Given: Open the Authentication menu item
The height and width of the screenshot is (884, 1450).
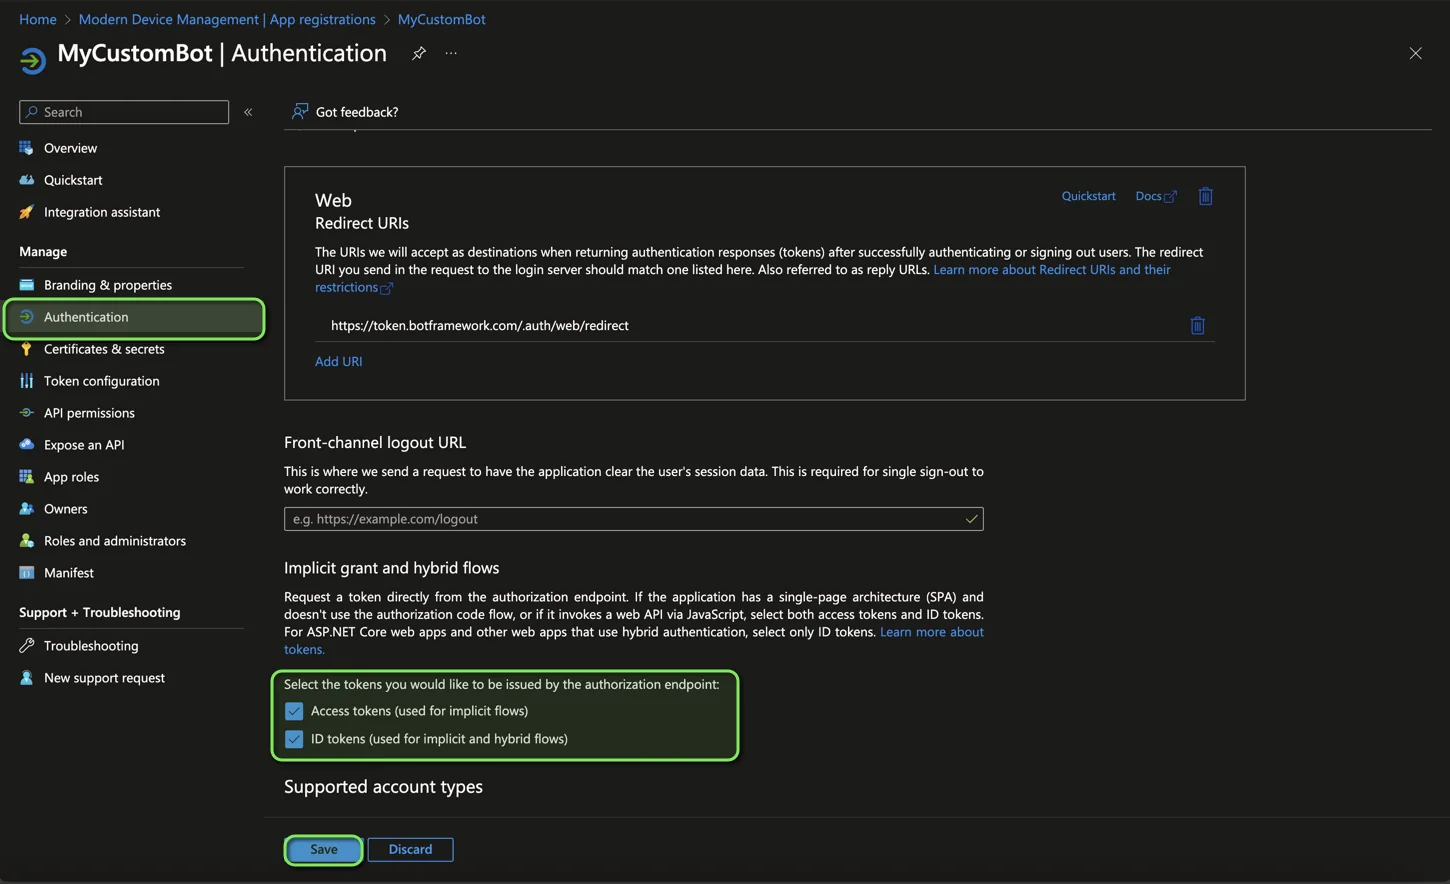Looking at the screenshot, I should coord(134,317).
